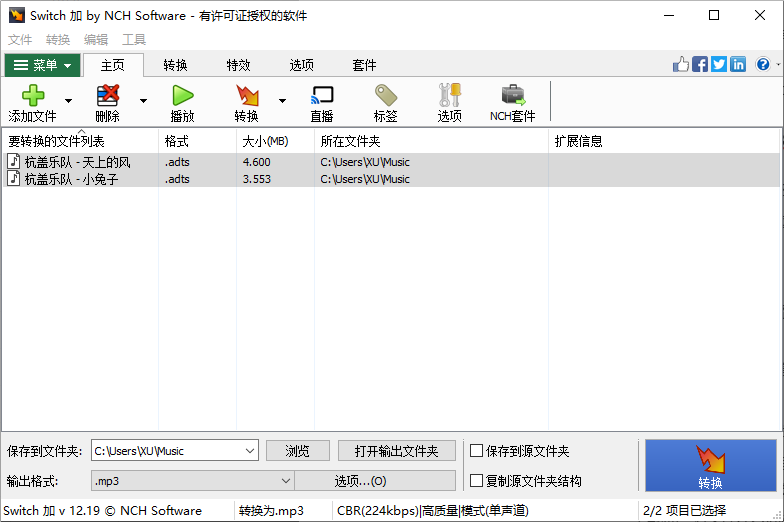Switch to the 特效 tab
The height and width of the screenshot is (522, 784).
[x=238, y=65]
